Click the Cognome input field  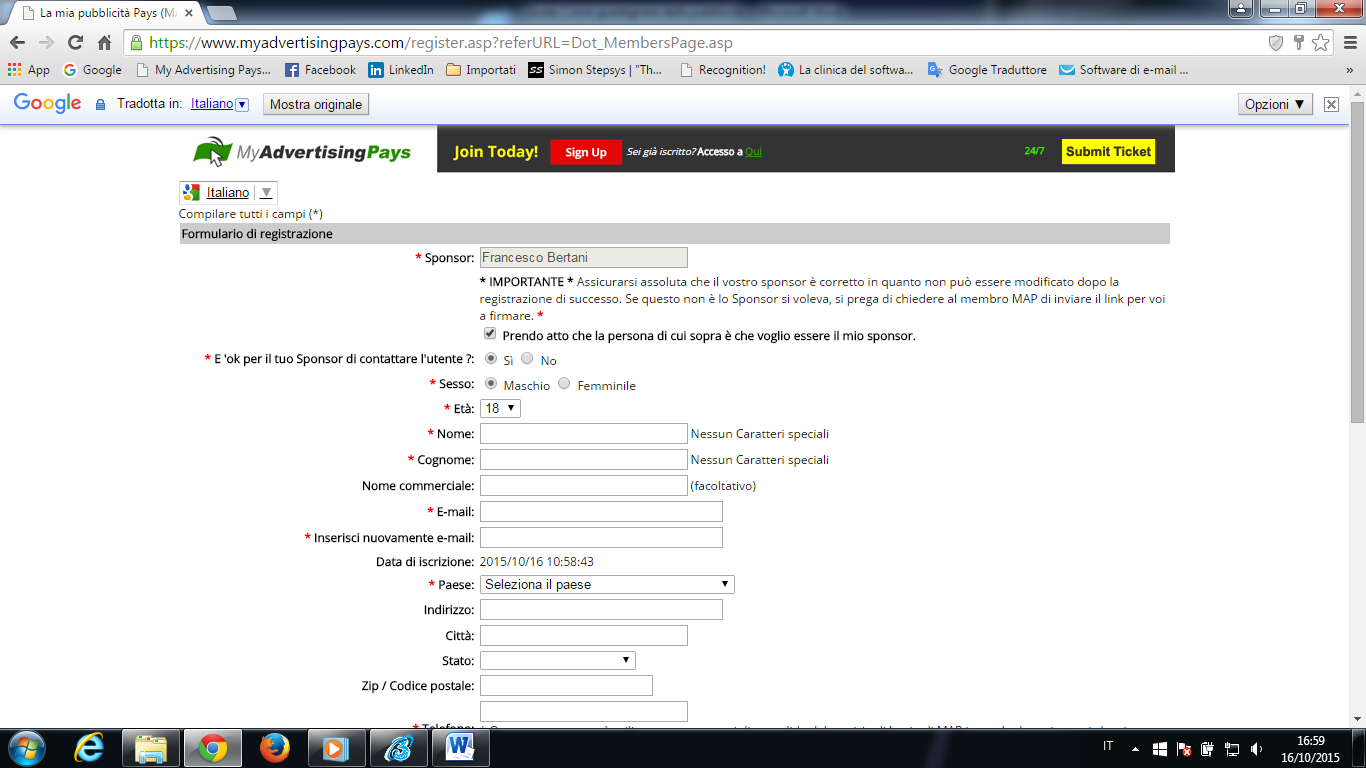pyautogui.click(x=584, y=459)
